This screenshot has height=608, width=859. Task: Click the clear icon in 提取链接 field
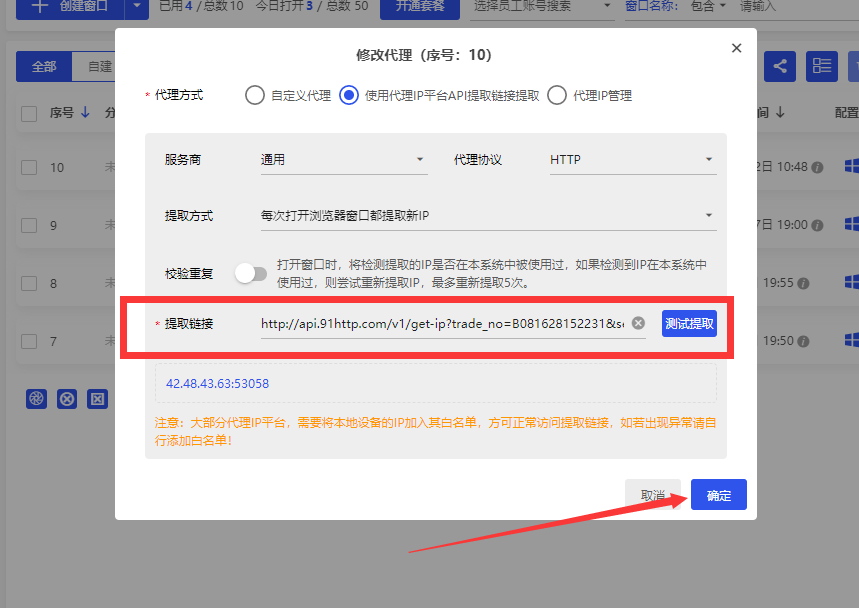tap(638, 323)
